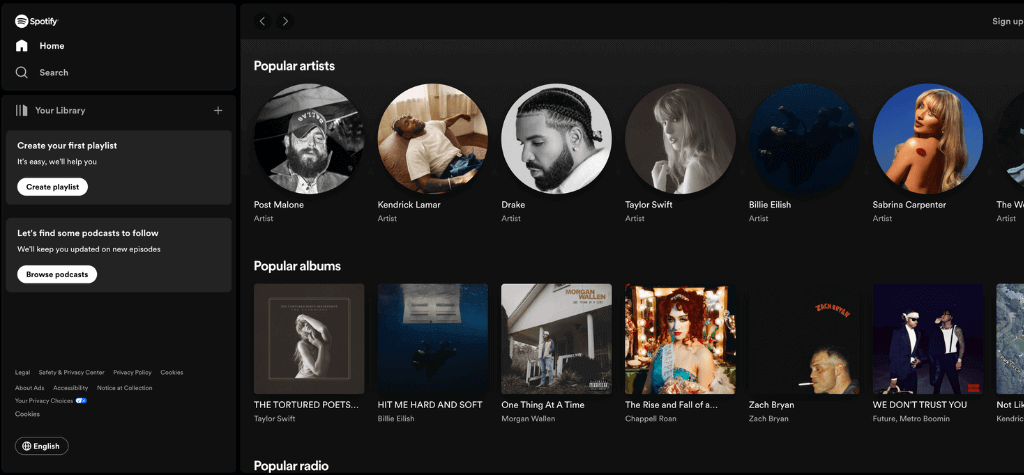Open Post Malone artist picture

[x=309, y=139]
